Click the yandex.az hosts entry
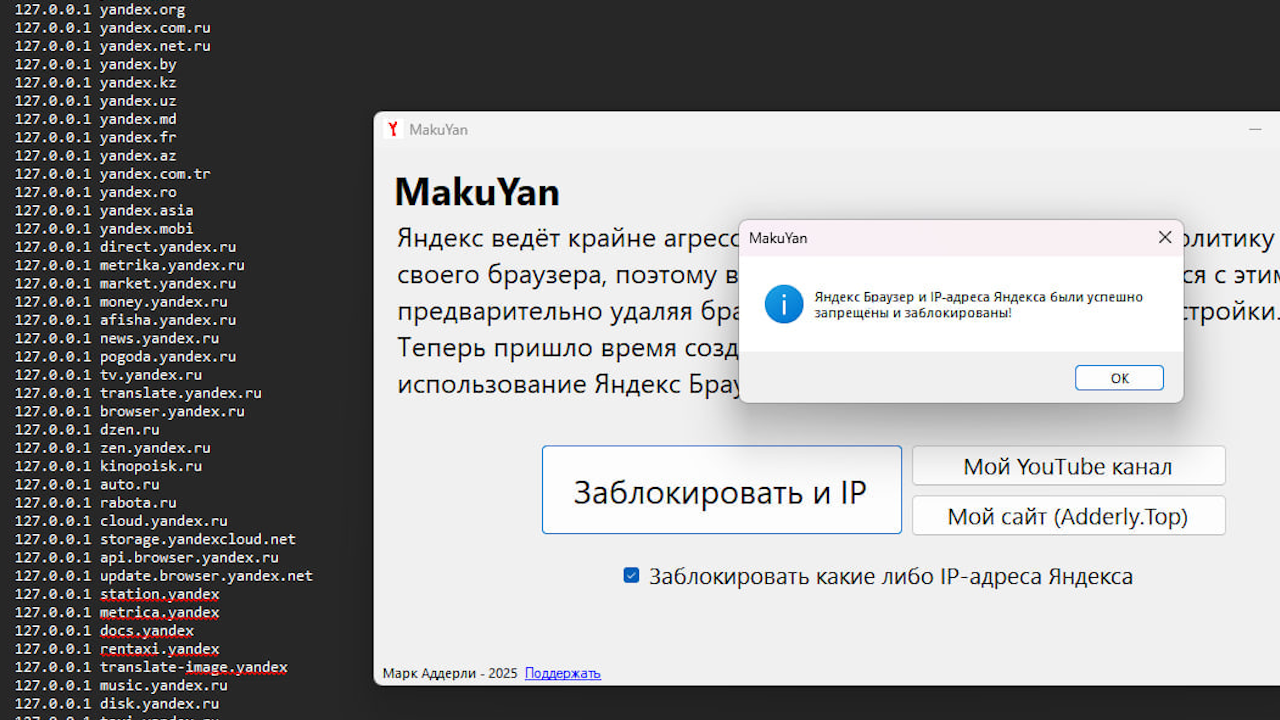The image size is (1280, 720). pyautogui.click(x=95, y=155)
